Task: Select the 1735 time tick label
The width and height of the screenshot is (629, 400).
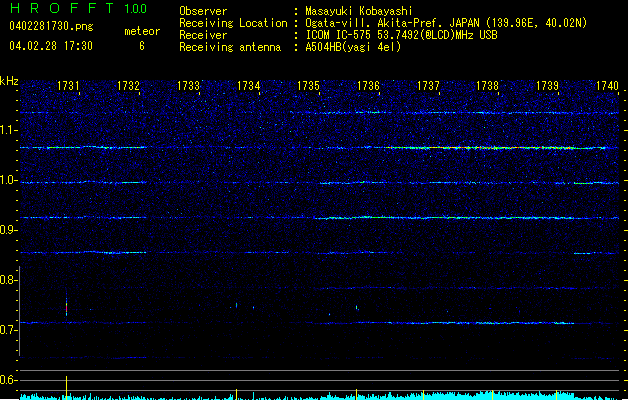Action: coord(308,87)
